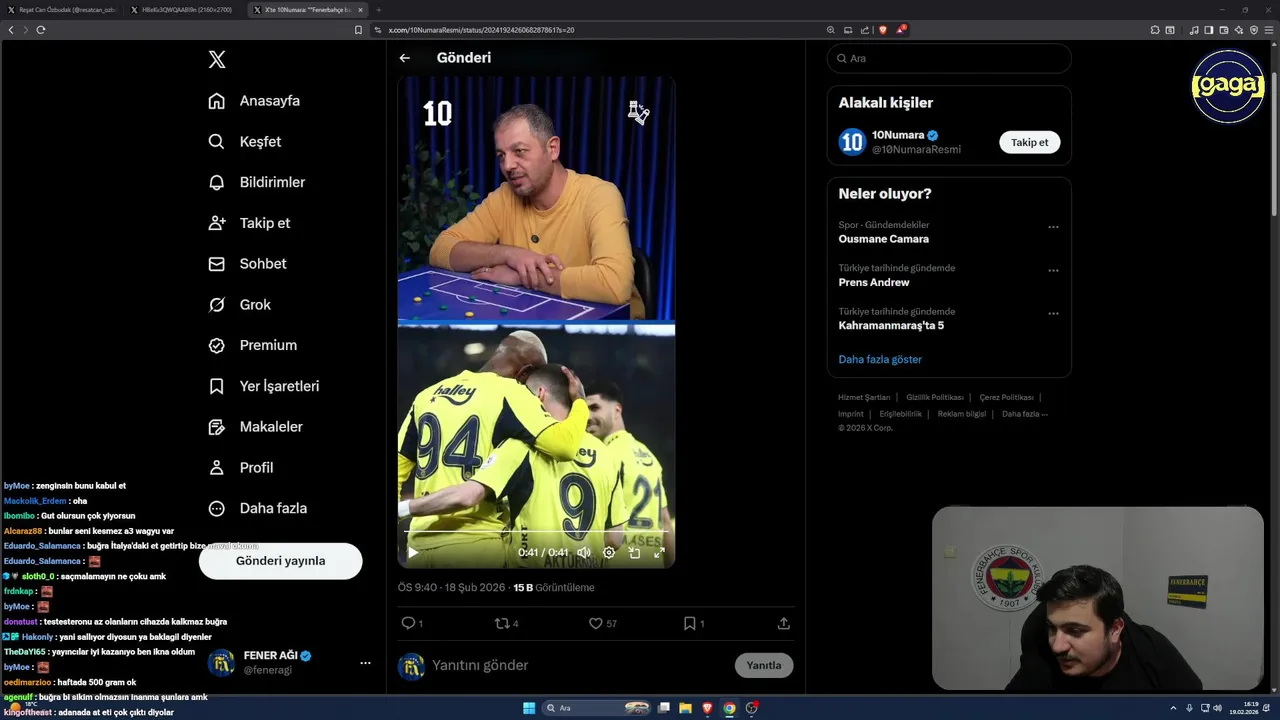This screenshot has height=720, width=1280.
Task: Open Windows Start menu
Action: 529,708
